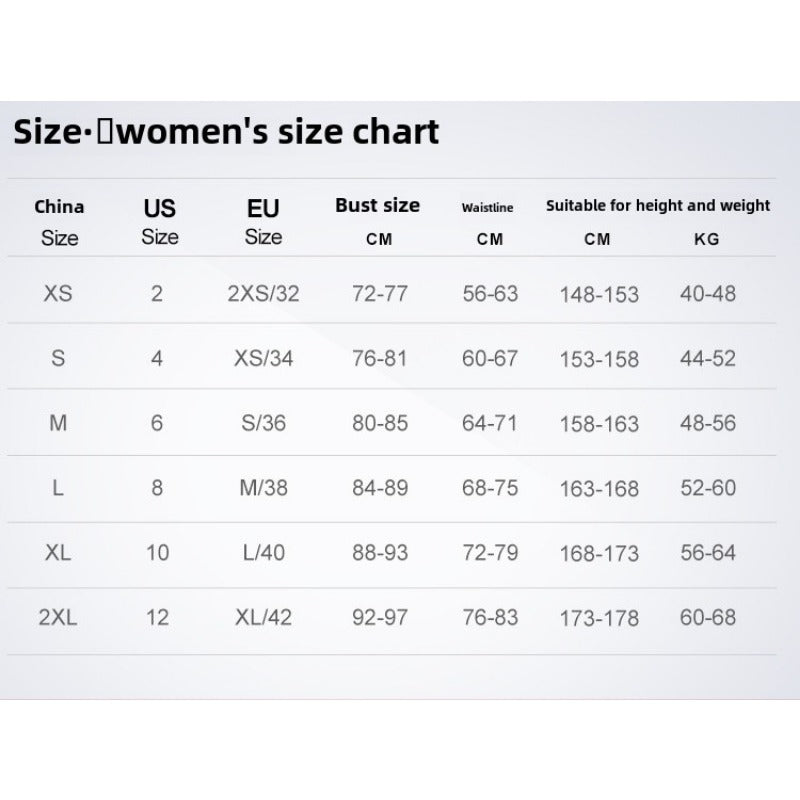Click weight 60-68 KG cell

[708, 617]
